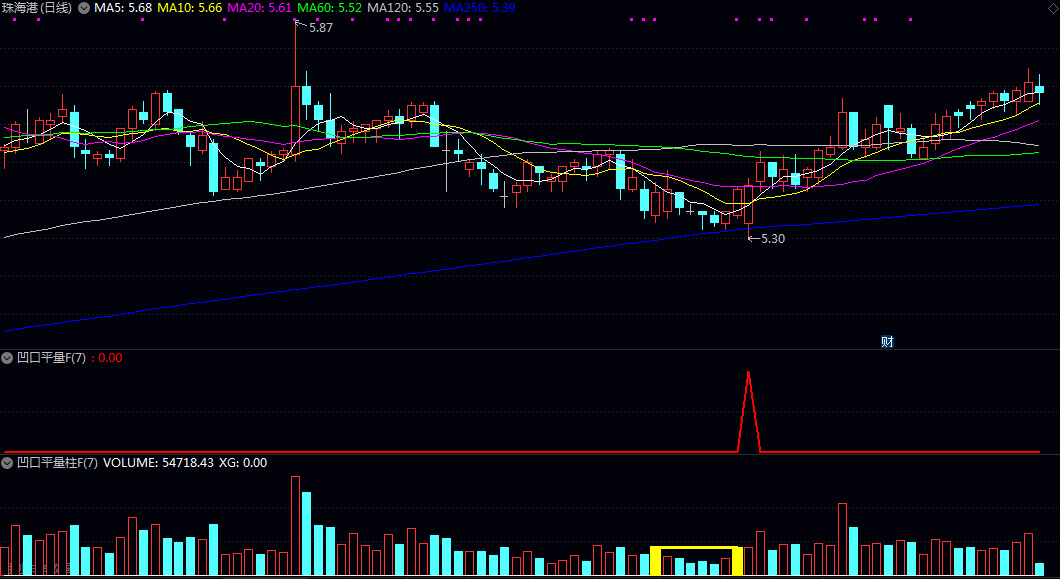The image size is (1060, 579).
Task: Open dropdown arrow beside 珠海港(日线) title
Action: pyautogui.click(x=84, y=8)
